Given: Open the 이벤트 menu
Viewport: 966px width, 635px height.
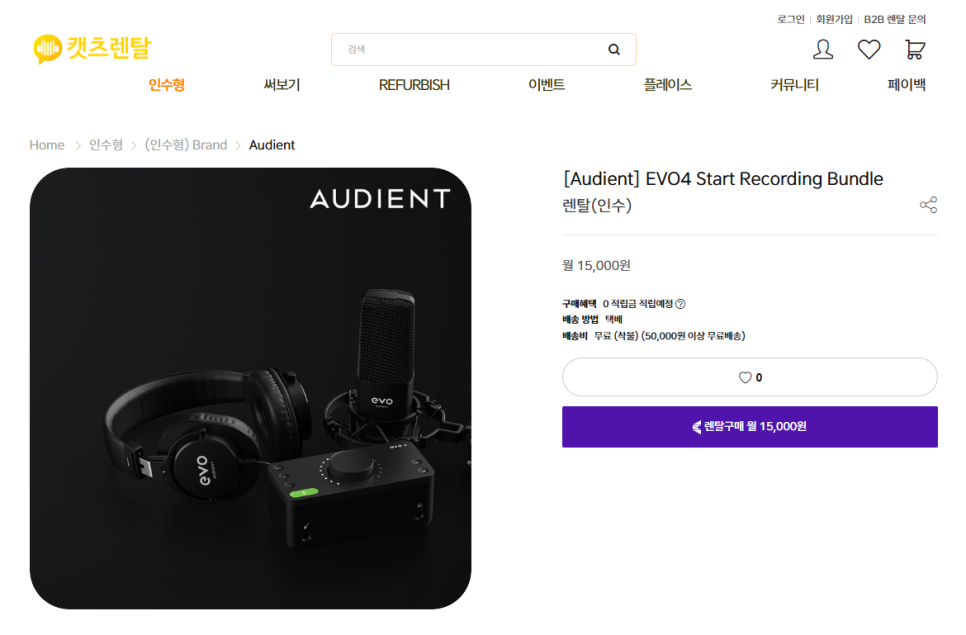Looking at the screenshot, I should [x=546, y=85].
